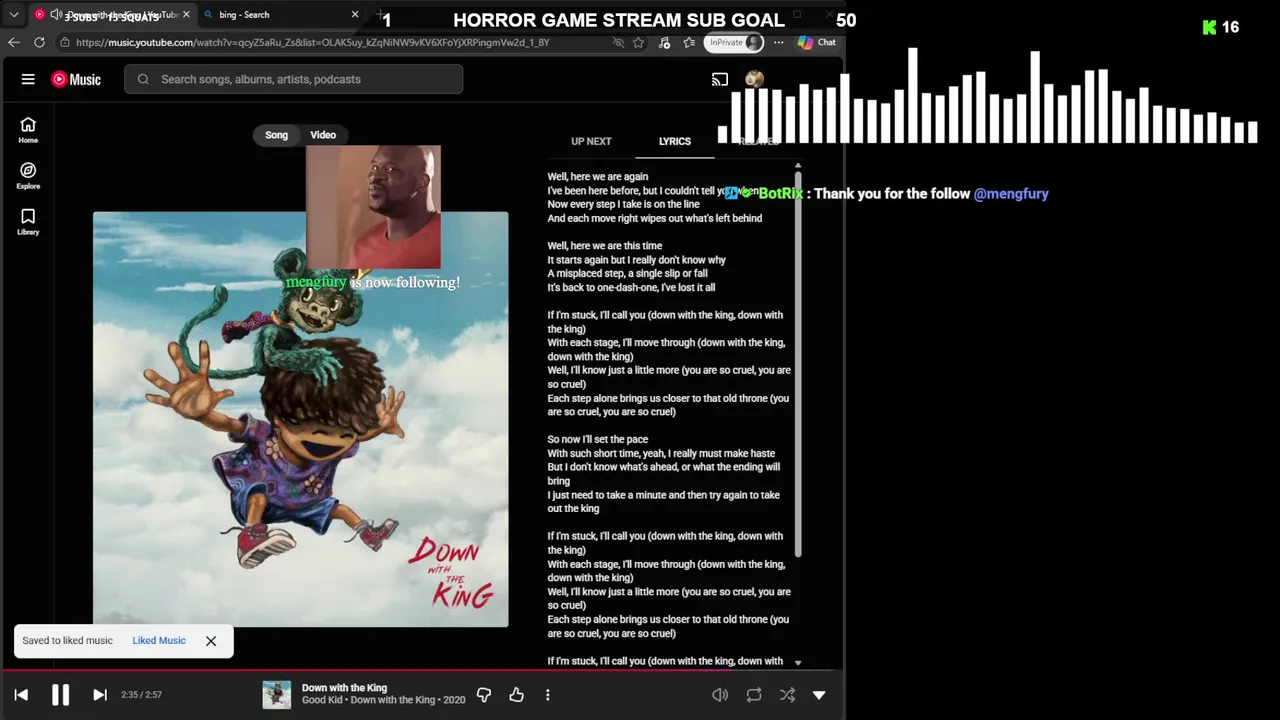Skip to previous track
This screenshot has width=1280, height=720.
pos(21,695)
